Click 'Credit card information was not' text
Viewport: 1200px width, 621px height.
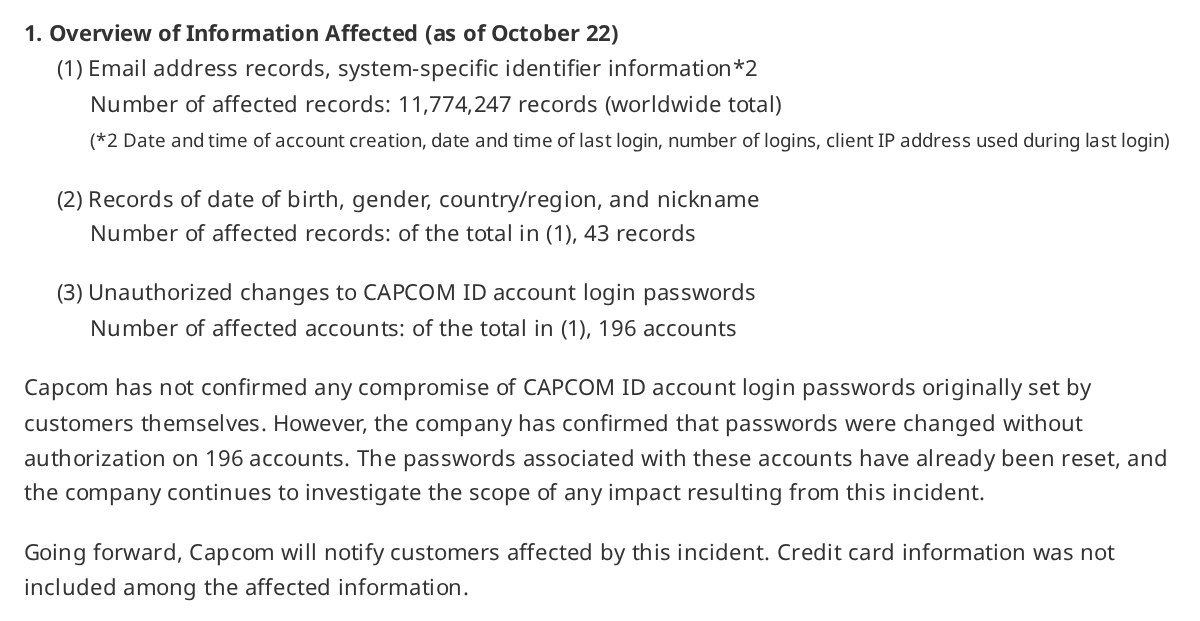tap(945, 552)
